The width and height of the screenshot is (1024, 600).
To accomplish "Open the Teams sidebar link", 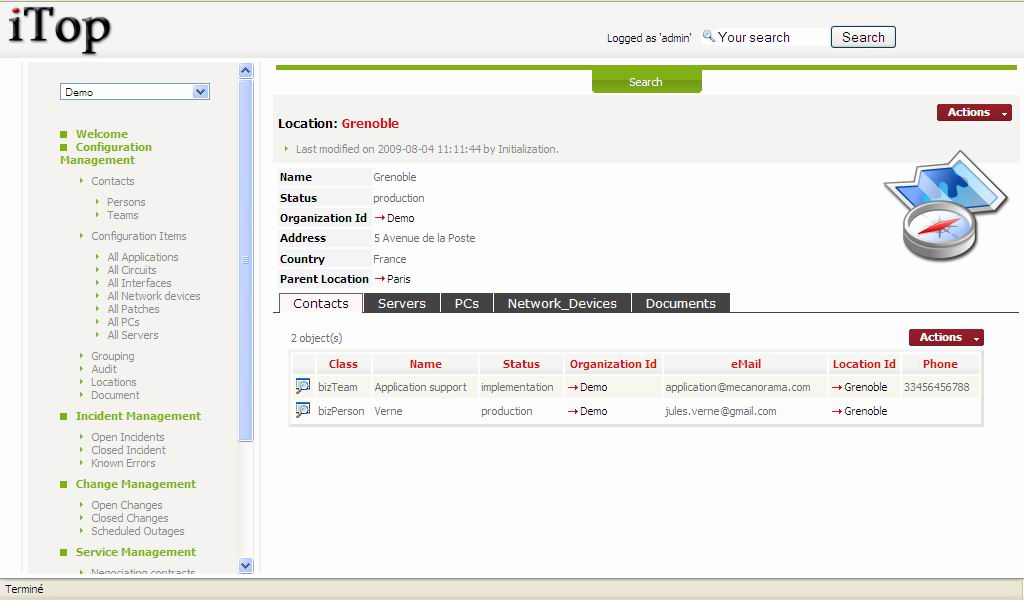I will coord(123,215).
